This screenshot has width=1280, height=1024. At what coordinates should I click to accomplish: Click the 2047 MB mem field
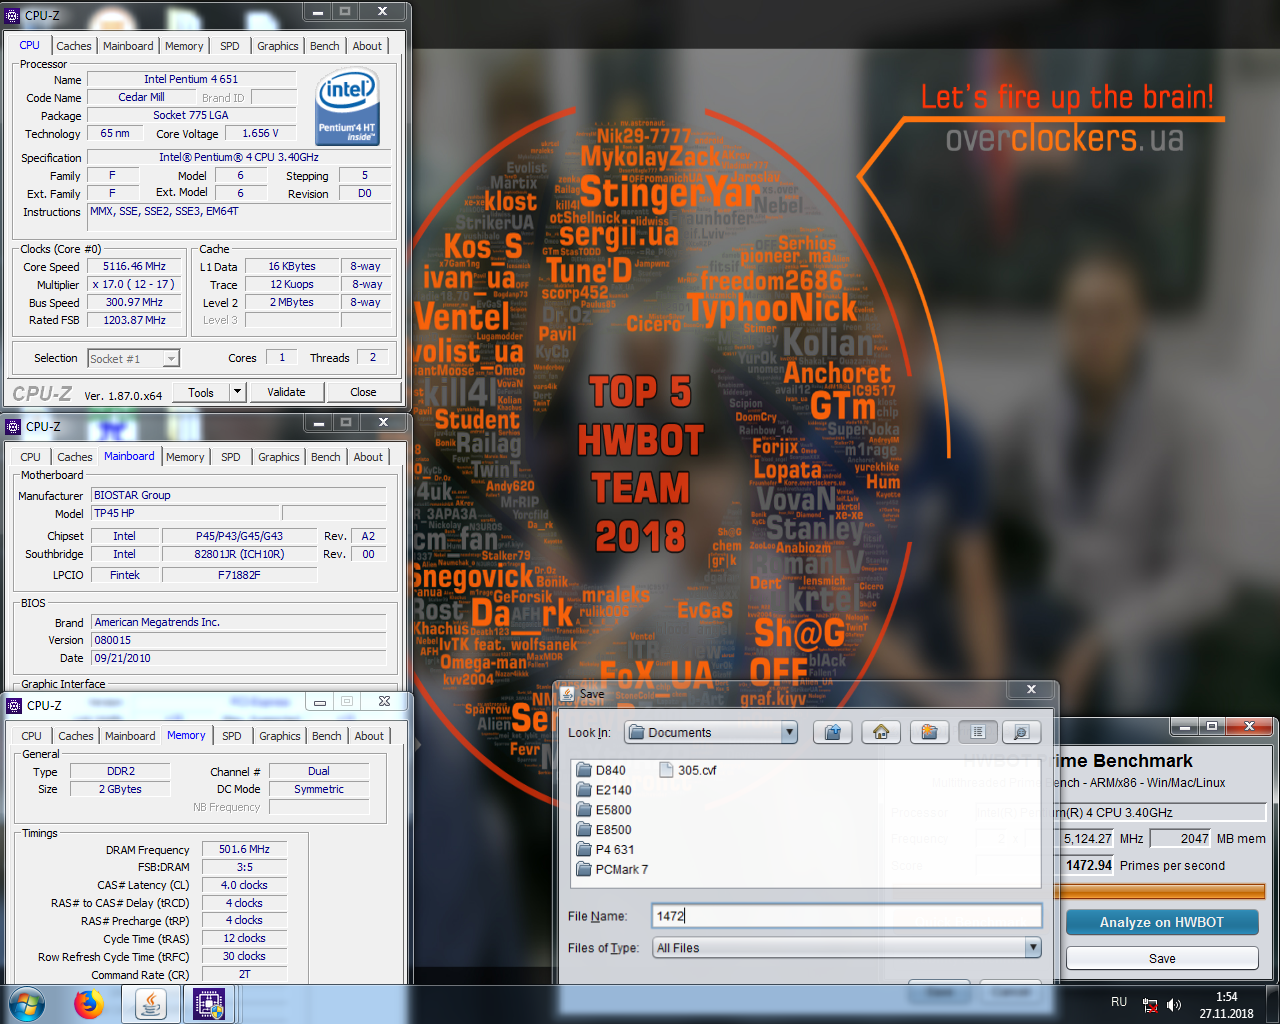(x=1181, y=838)
